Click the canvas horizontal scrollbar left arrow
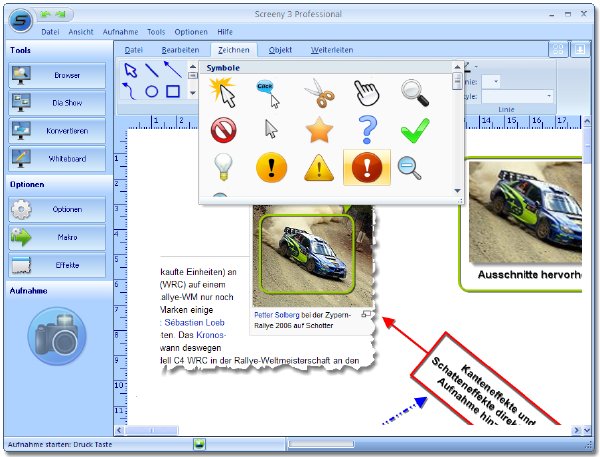The width and height of the screenshot is (600, 457). 119,430
